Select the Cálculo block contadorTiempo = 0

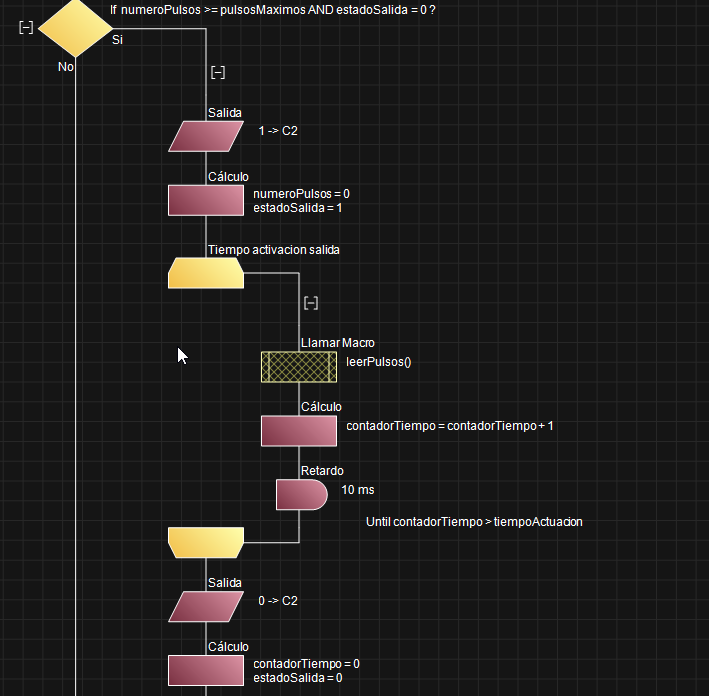[x=206, y=671]
